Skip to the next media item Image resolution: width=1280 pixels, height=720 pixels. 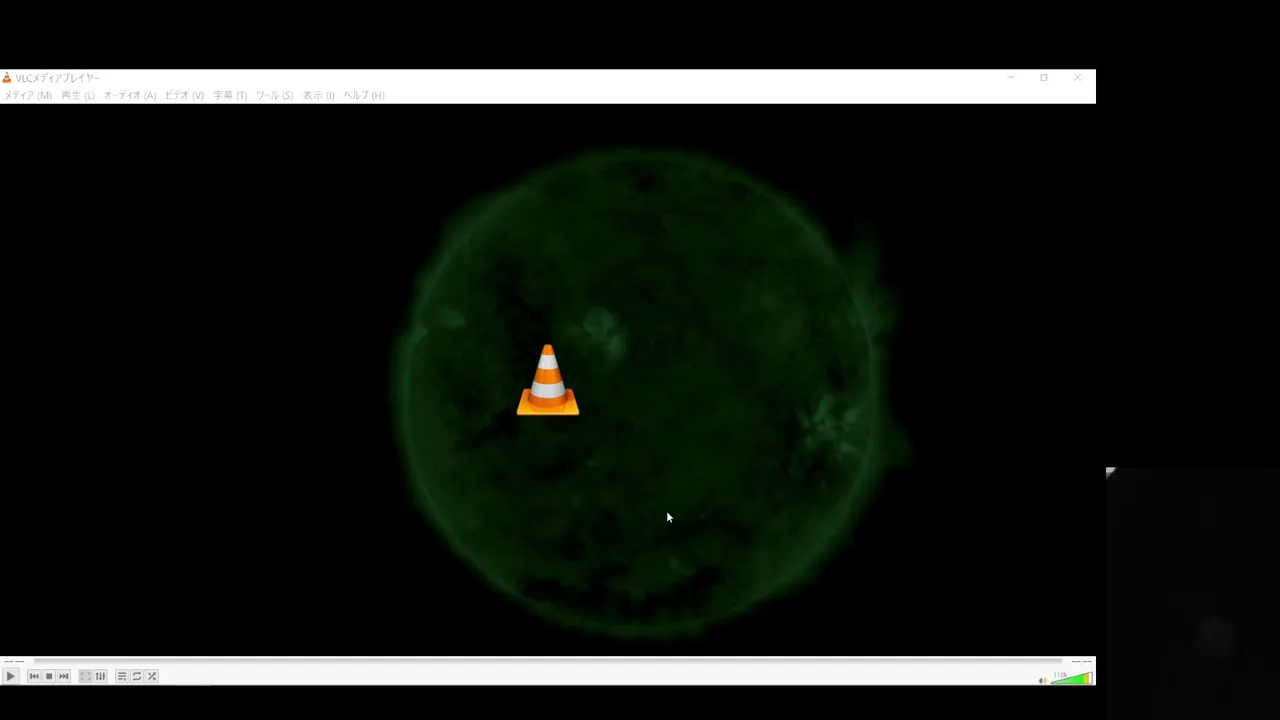tap(64, 677)
